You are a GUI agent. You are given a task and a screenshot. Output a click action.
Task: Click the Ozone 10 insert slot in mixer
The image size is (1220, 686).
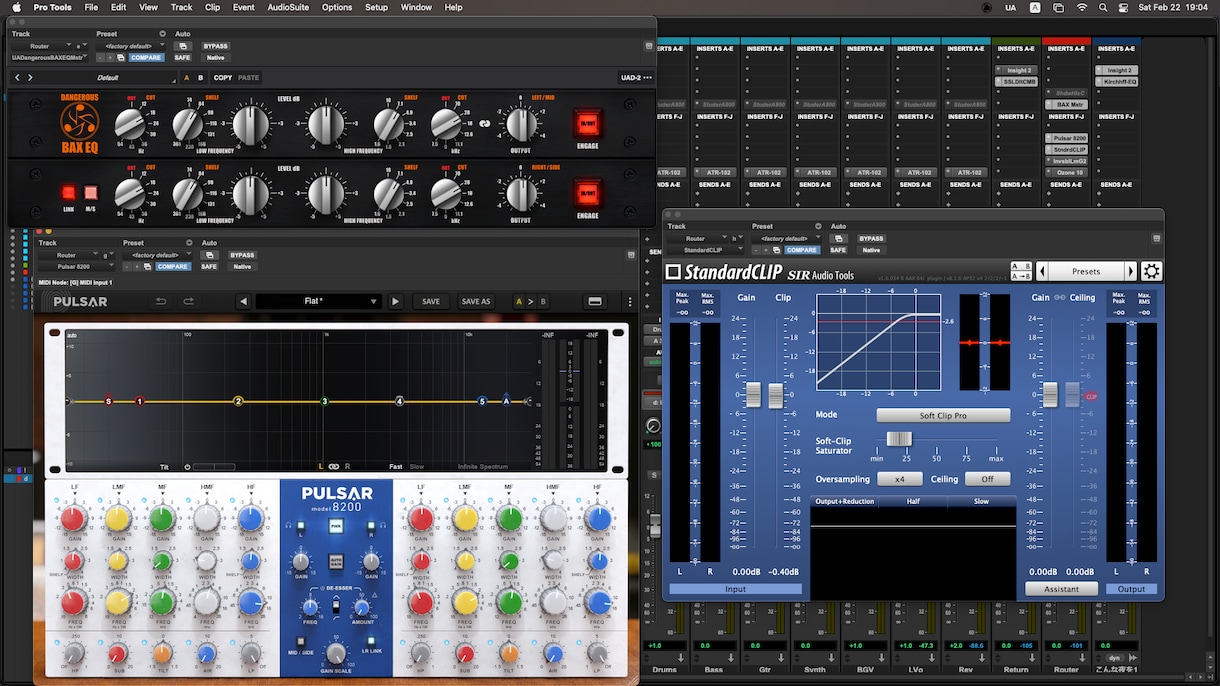[1066, 171]
